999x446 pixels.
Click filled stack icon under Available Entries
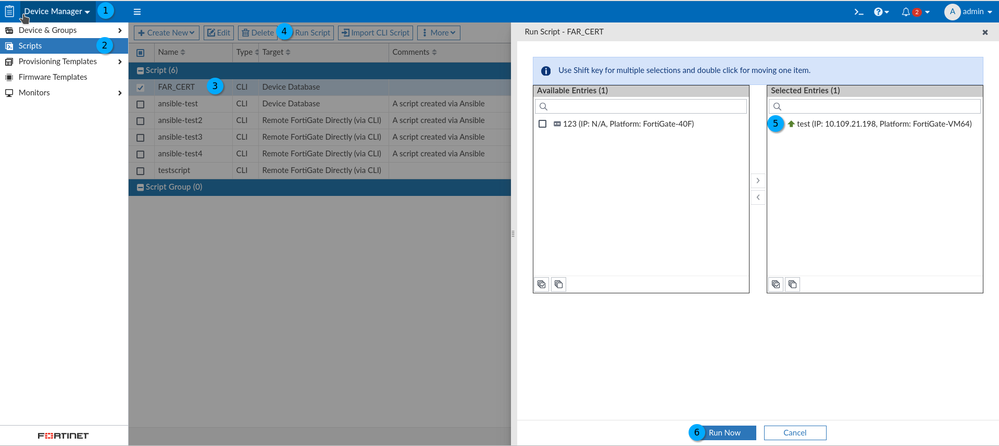click(542, 284)
